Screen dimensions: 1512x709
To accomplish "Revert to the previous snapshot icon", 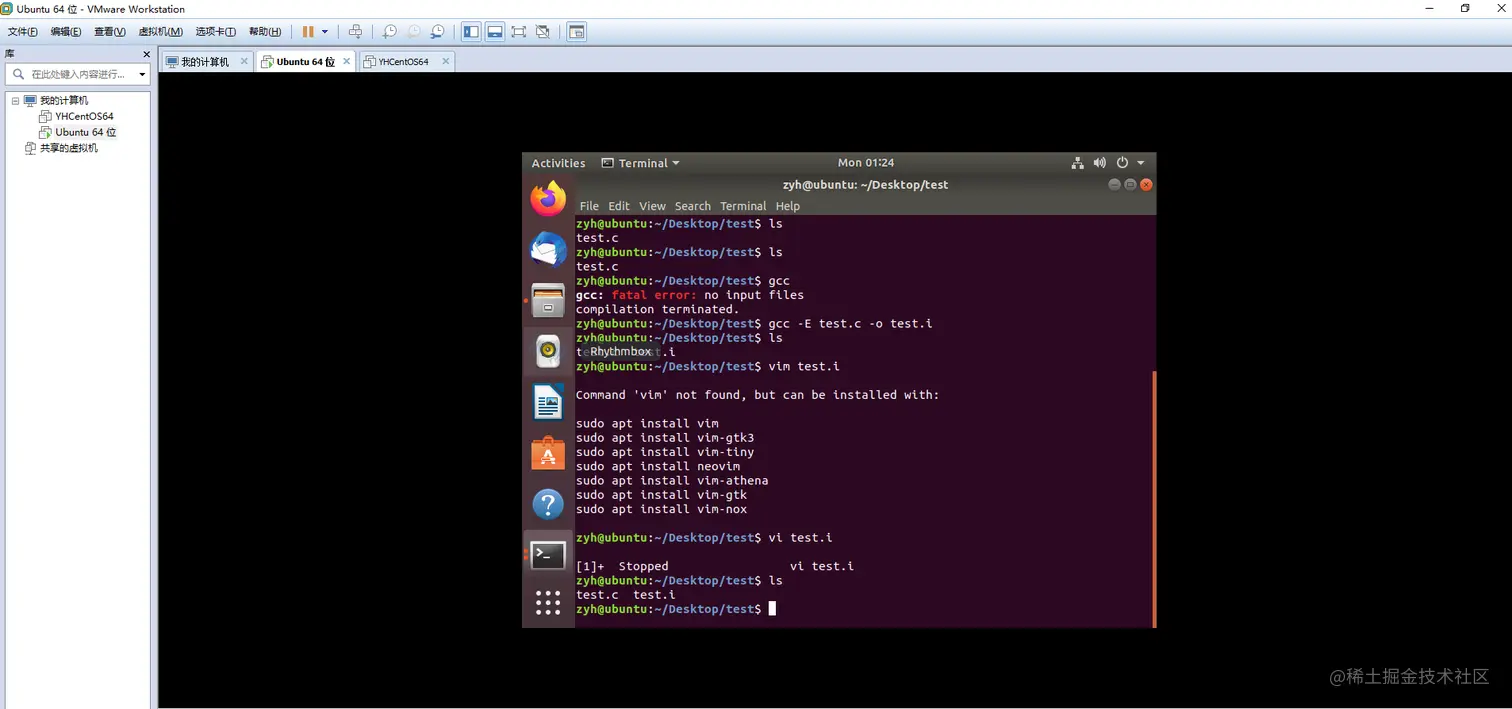I will pyautogui.click(x=414, y=32).
